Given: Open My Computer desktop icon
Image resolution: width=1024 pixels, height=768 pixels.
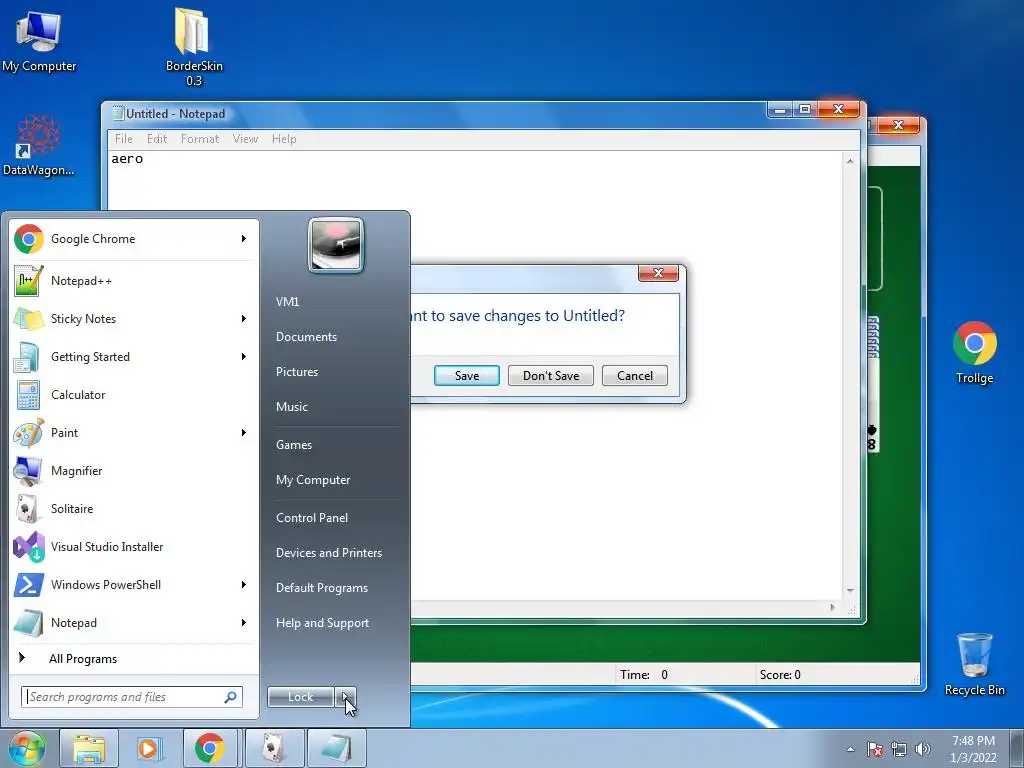Looking at the screenshot, I should tap(39, 39).
